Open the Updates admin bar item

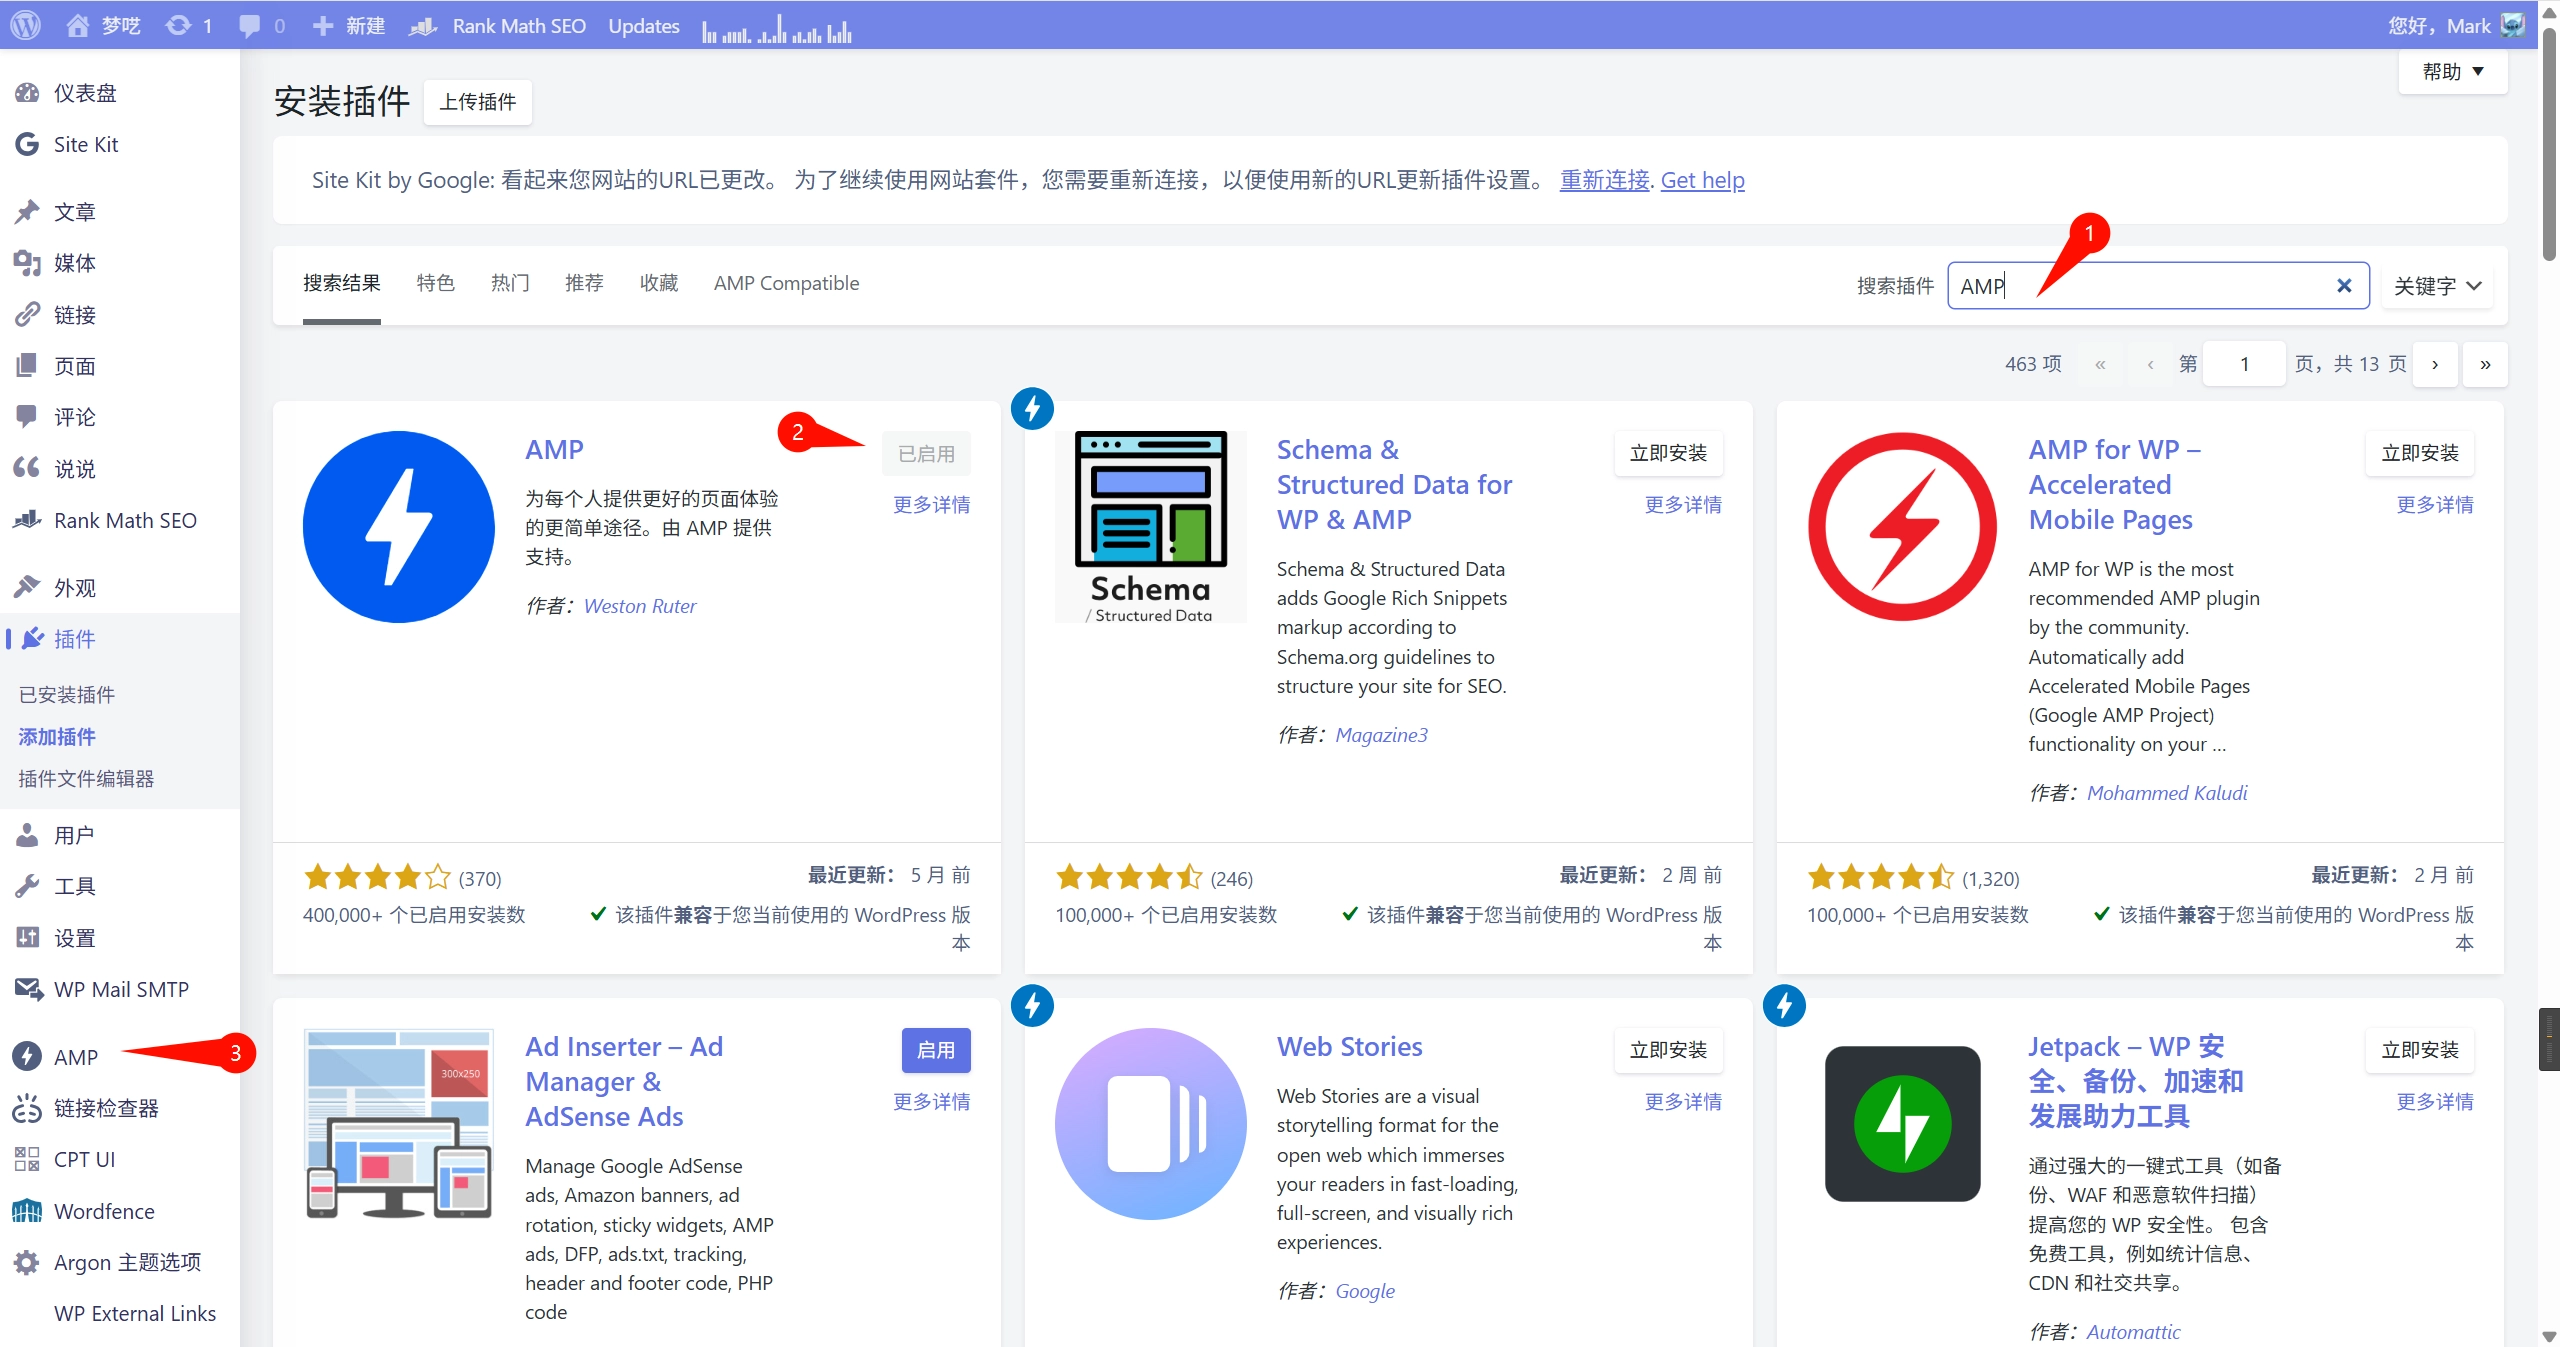click(644, 25)
